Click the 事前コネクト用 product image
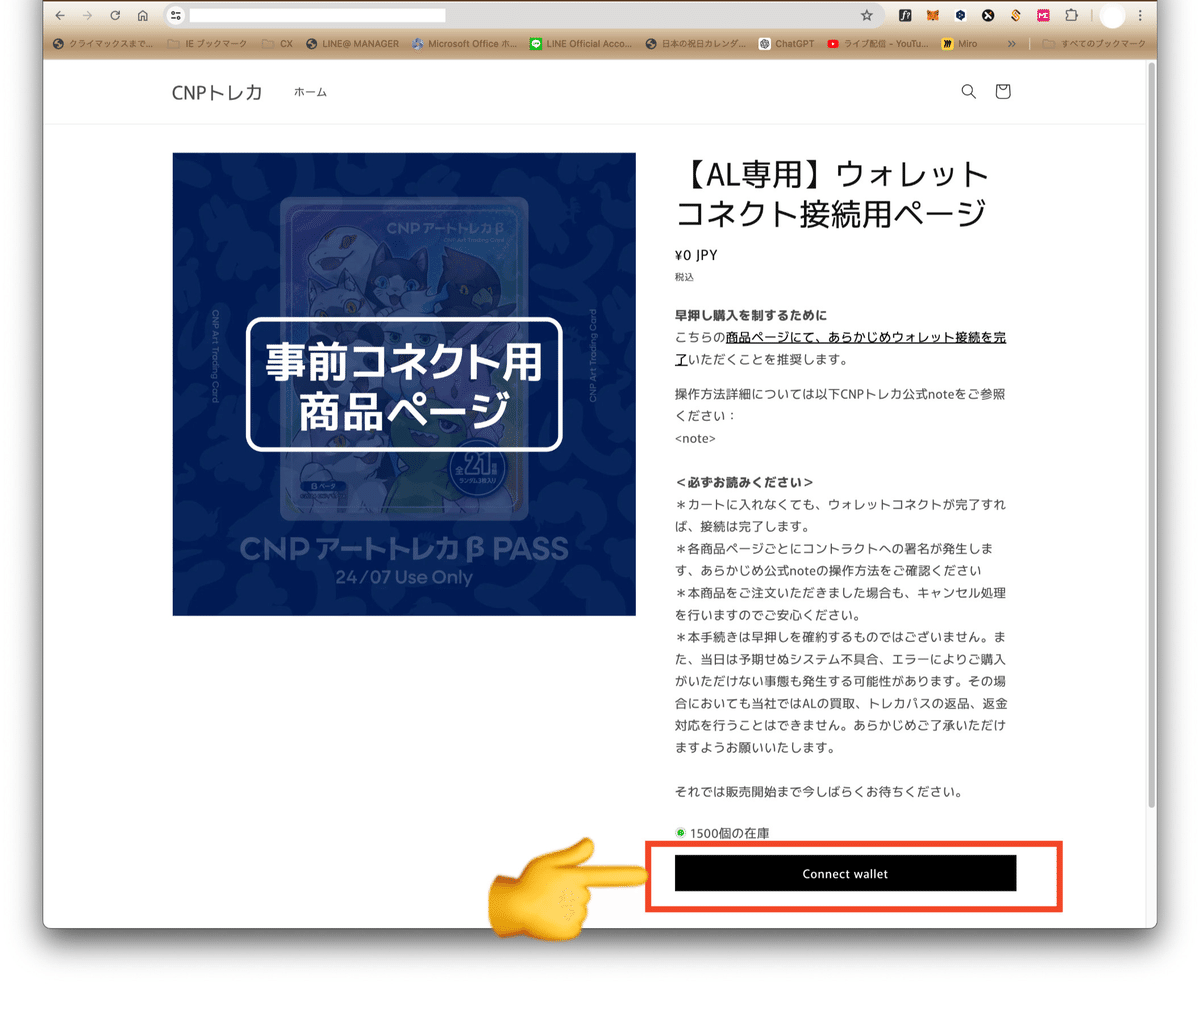Screen dimensions: 1200x1013 coord(404,384)
